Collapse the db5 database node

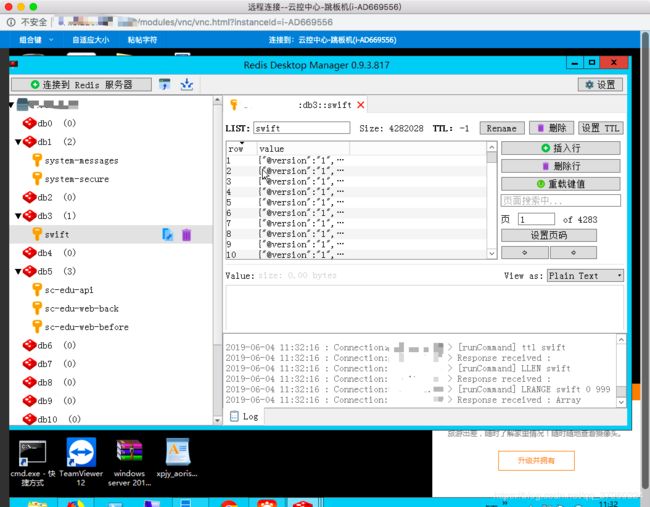pos(18,272)
